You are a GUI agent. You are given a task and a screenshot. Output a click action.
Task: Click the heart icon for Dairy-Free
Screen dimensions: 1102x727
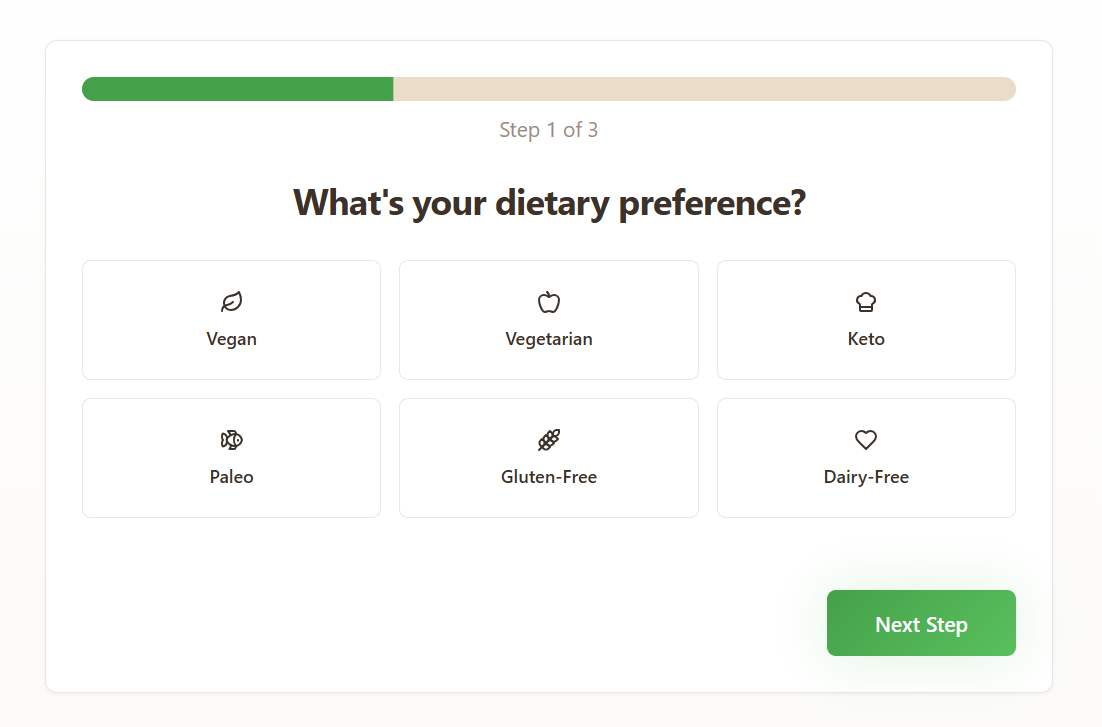point(866,439)
